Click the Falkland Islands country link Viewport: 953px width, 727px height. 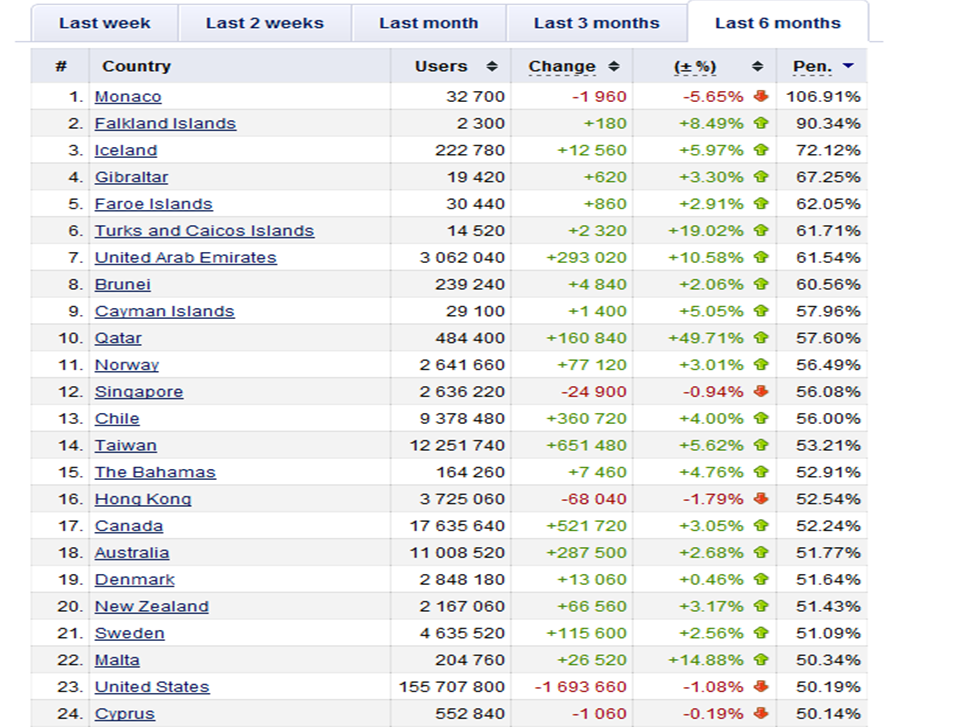click(x=165, y=124)
